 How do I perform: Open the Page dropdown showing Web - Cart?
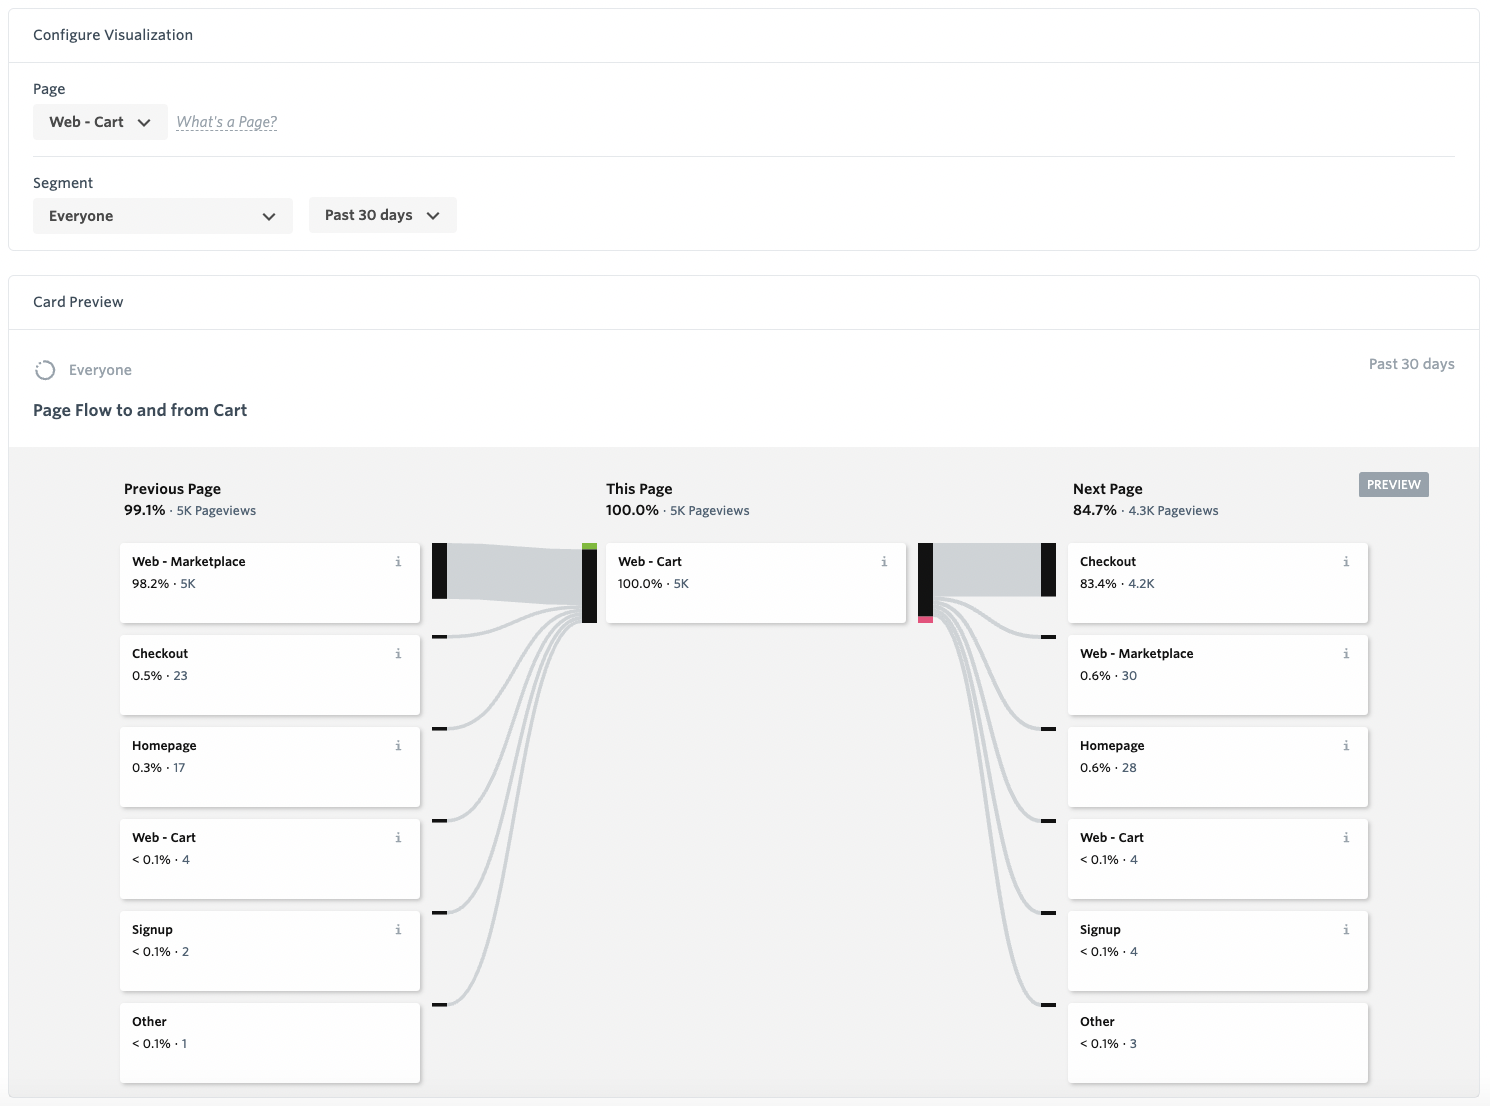click(x=100, y=121)
